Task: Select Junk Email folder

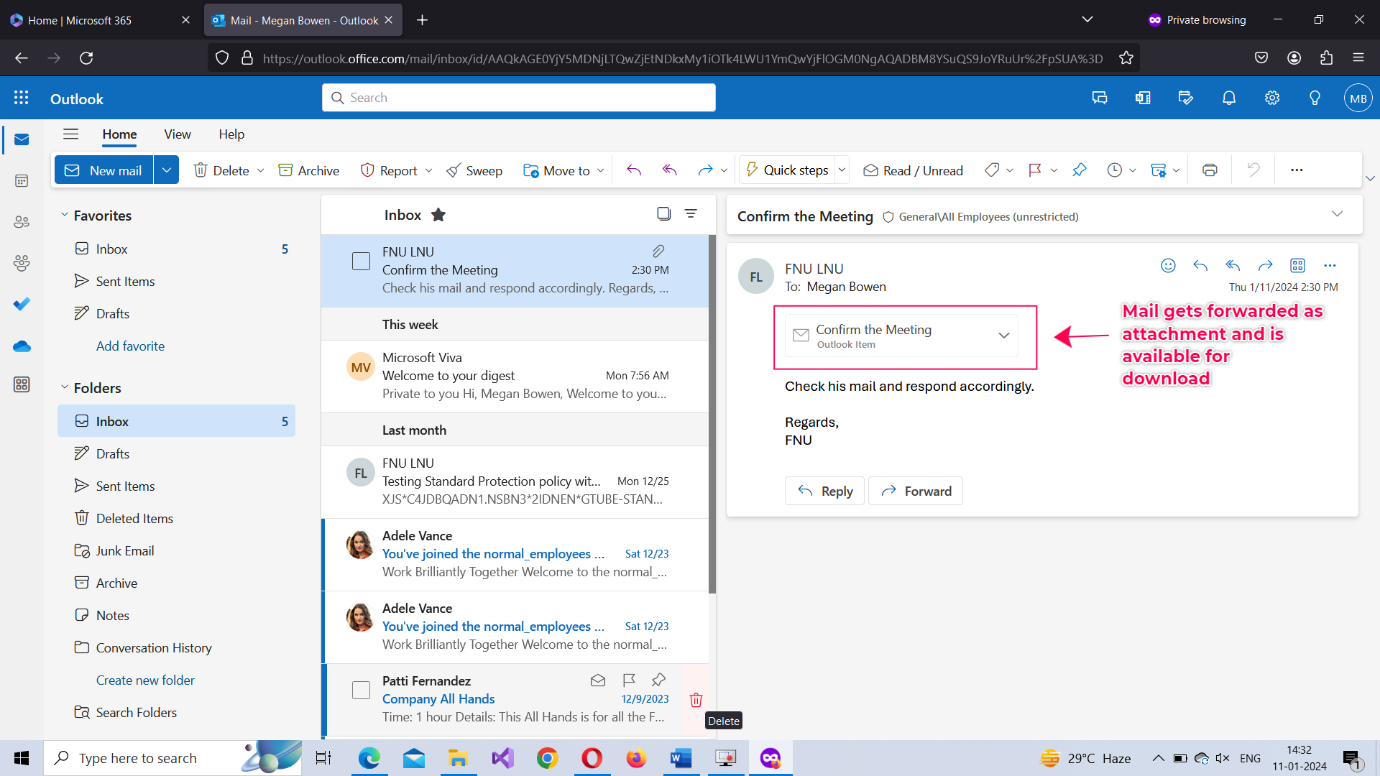Action: pos(125,550)
